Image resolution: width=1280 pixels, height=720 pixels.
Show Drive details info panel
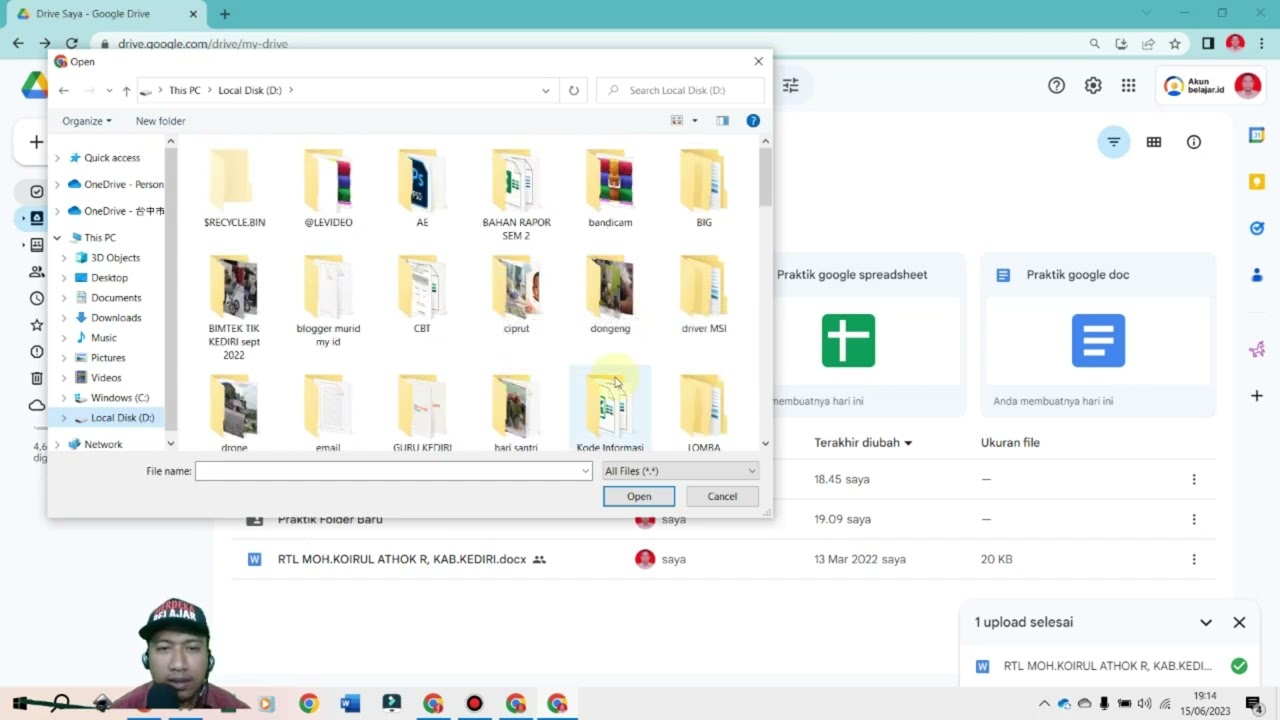coord(1193,142)
